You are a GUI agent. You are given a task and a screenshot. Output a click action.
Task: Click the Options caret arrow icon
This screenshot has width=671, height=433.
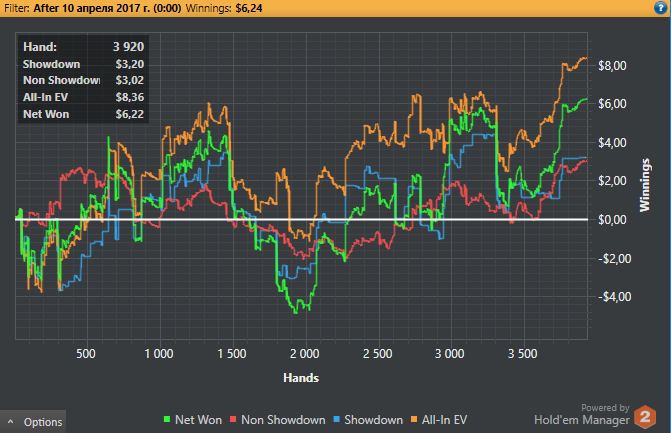pos(11,422)
